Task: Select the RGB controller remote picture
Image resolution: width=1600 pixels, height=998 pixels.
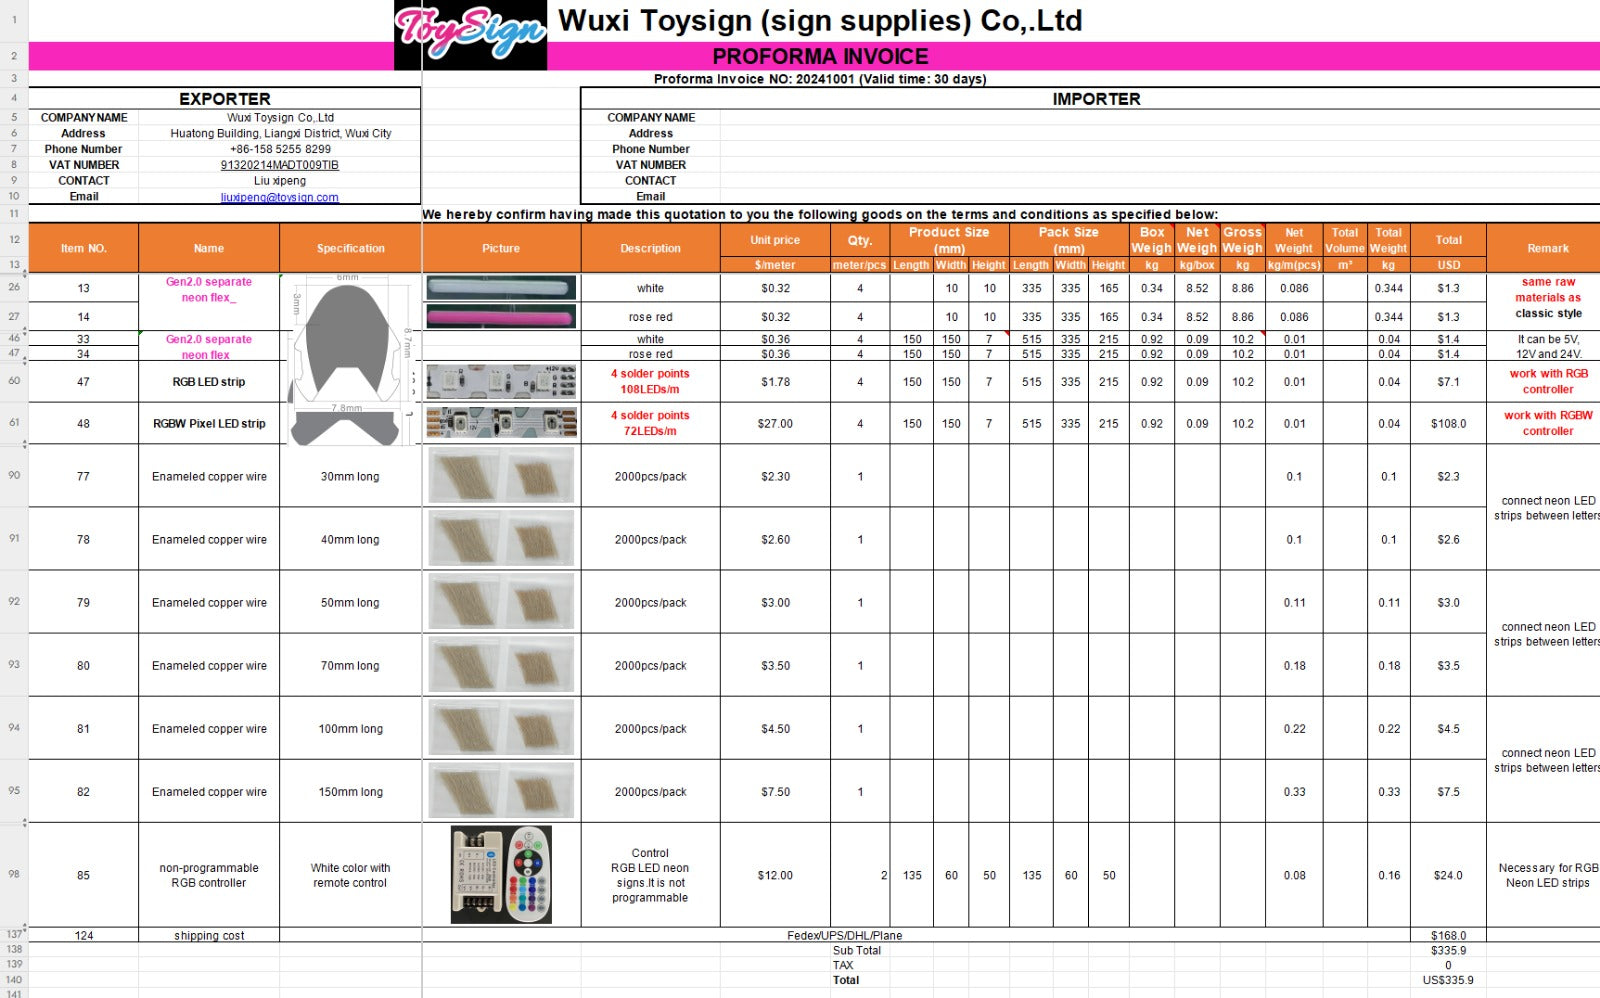Action: (x=501, y=875)
